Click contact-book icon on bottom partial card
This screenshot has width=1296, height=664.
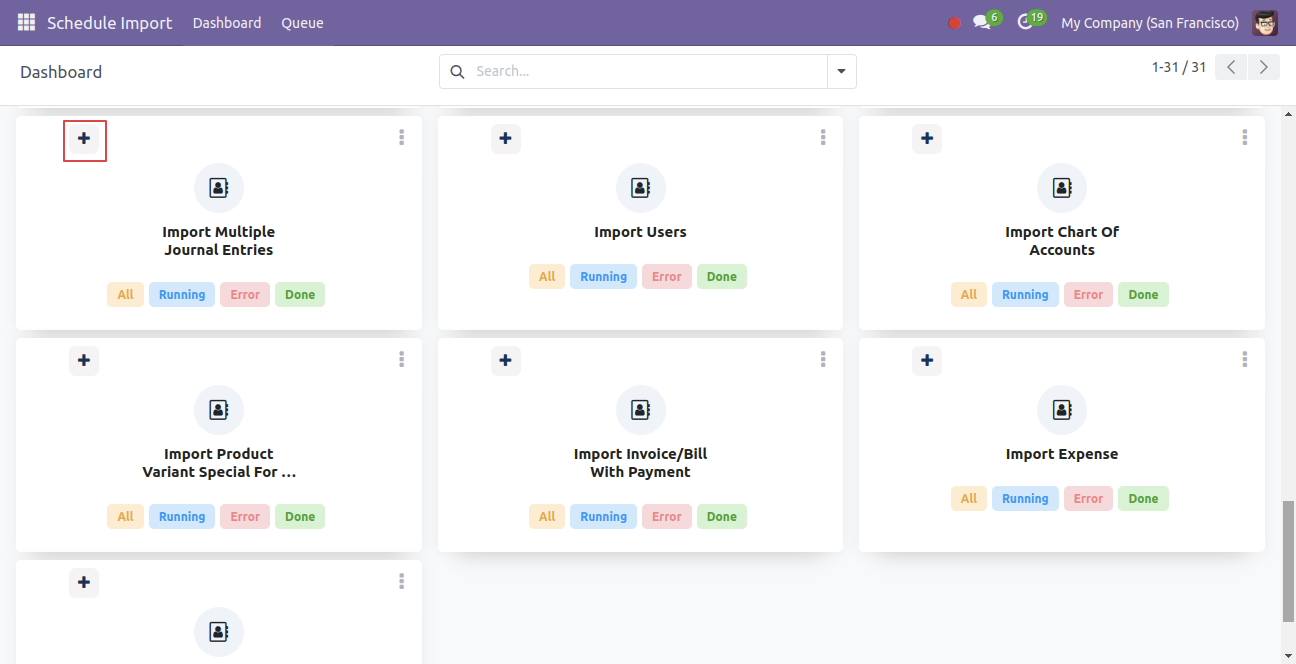click(219, 632)
